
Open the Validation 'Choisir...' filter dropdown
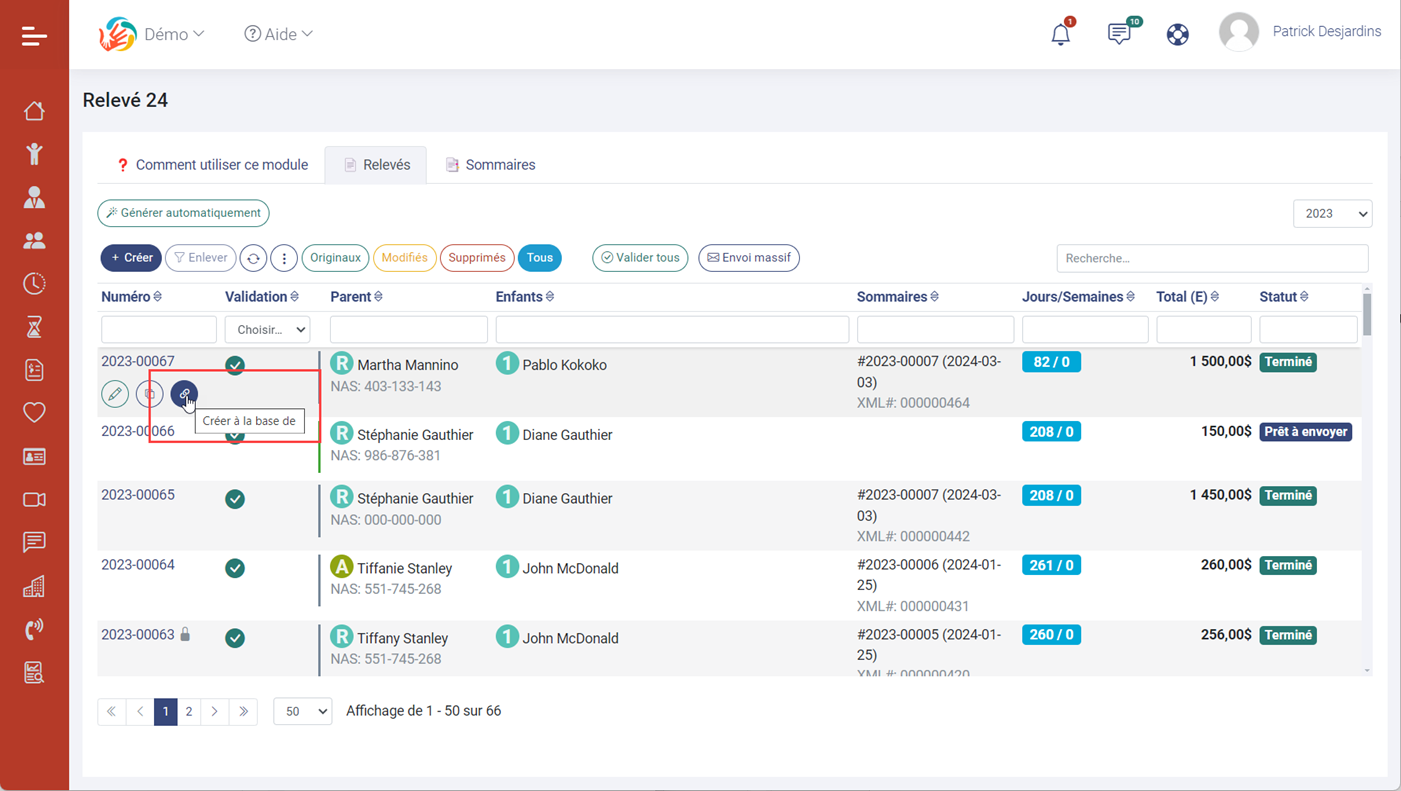click(x=268, y=329)
